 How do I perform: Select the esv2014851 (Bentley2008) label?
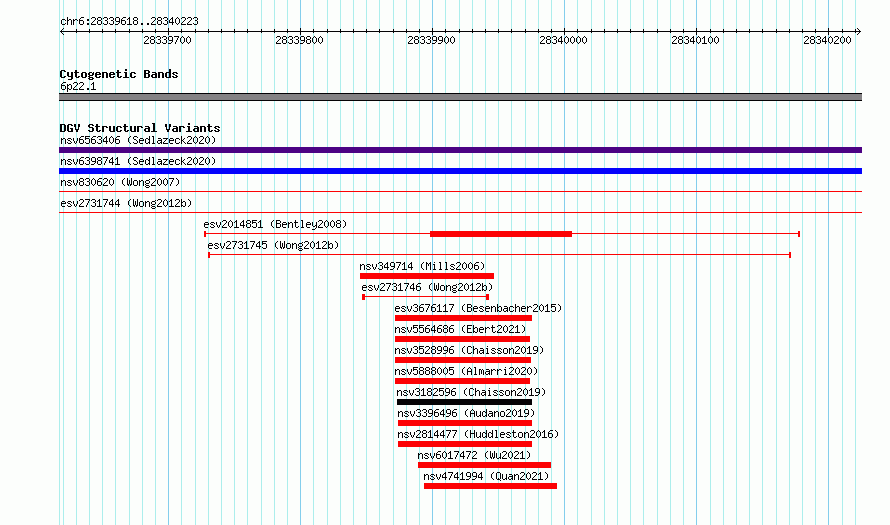point(275,224)
